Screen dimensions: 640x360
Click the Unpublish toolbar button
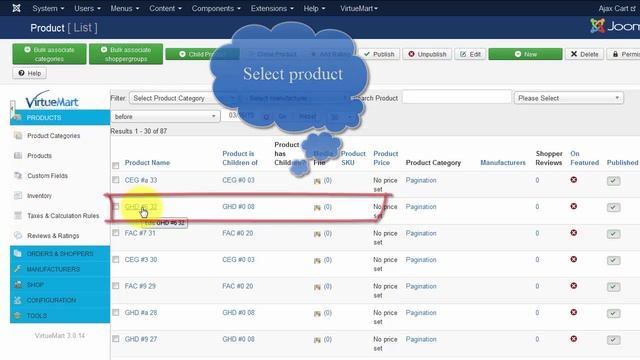(x=427, y=54)
